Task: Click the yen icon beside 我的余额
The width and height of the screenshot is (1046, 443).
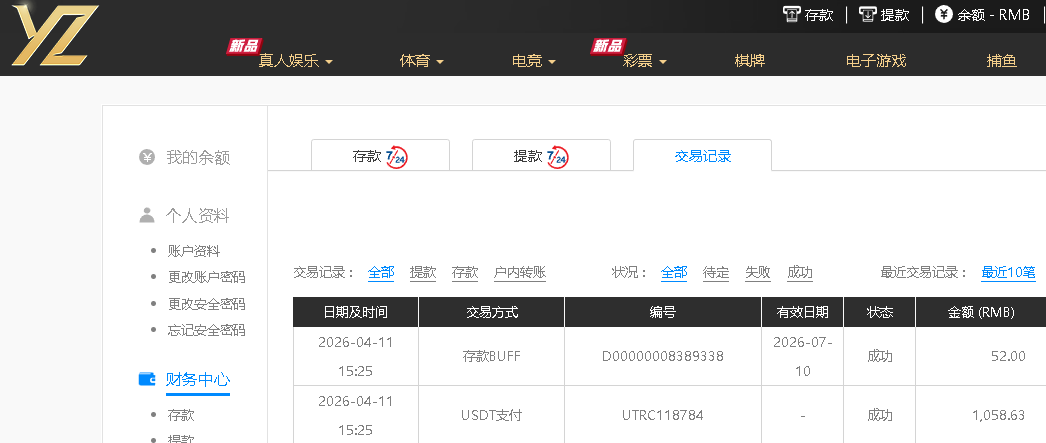Action: click(x=147, y=157)
